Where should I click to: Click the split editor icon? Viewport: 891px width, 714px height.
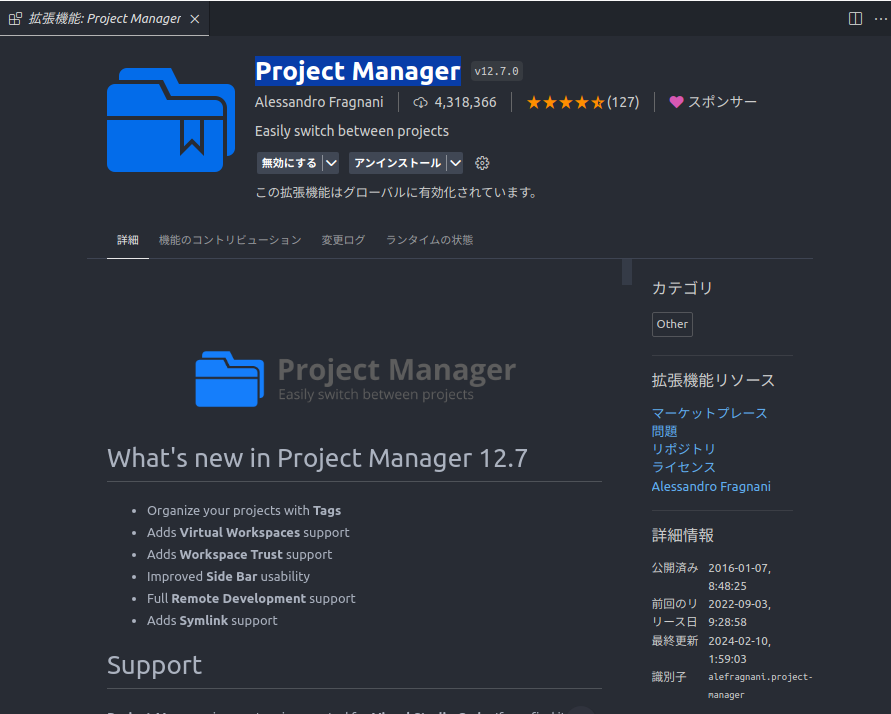[x=855, y=19]
